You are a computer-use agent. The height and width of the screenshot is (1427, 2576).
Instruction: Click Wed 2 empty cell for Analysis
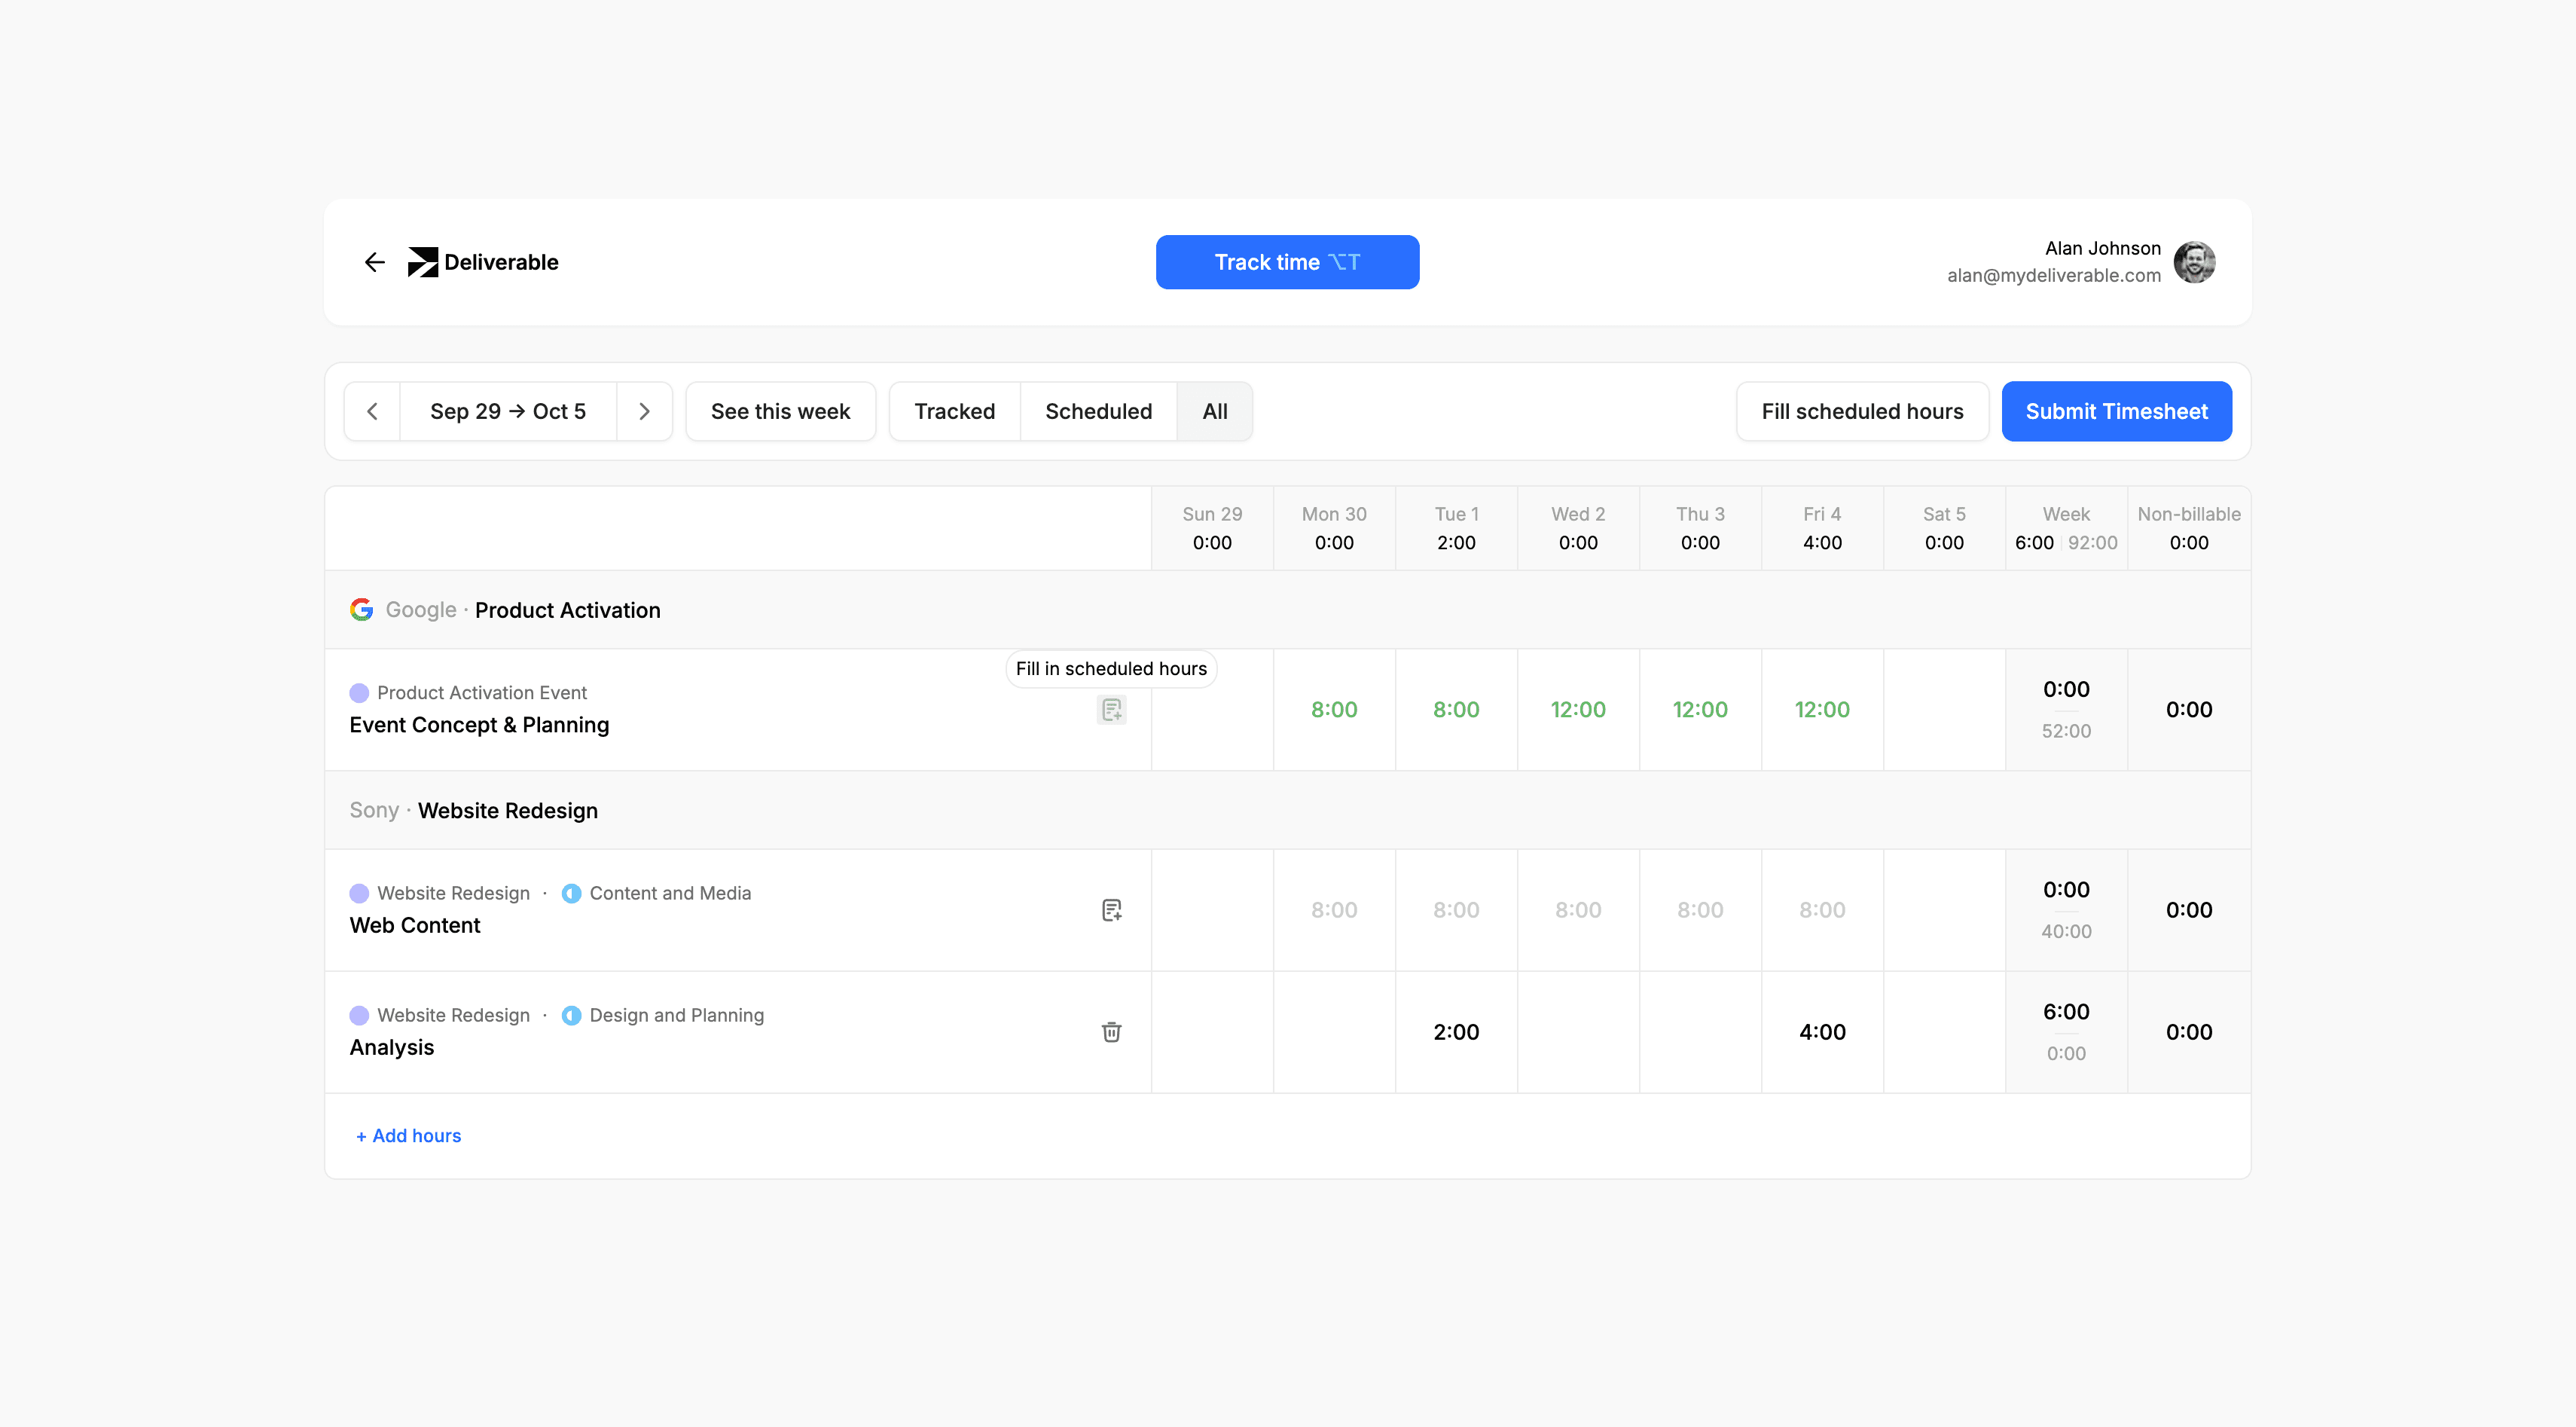click(x=1578, y=1032)
